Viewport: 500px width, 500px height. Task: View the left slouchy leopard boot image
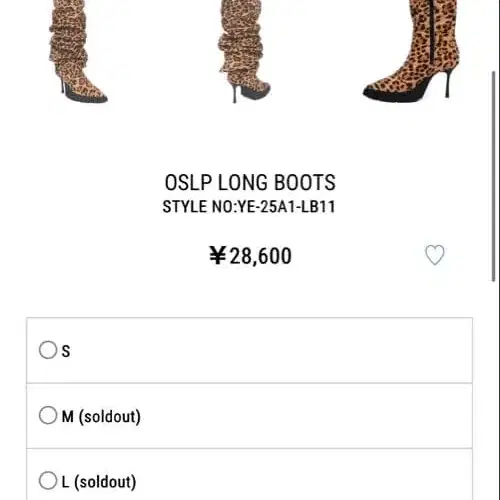point(77,51)
